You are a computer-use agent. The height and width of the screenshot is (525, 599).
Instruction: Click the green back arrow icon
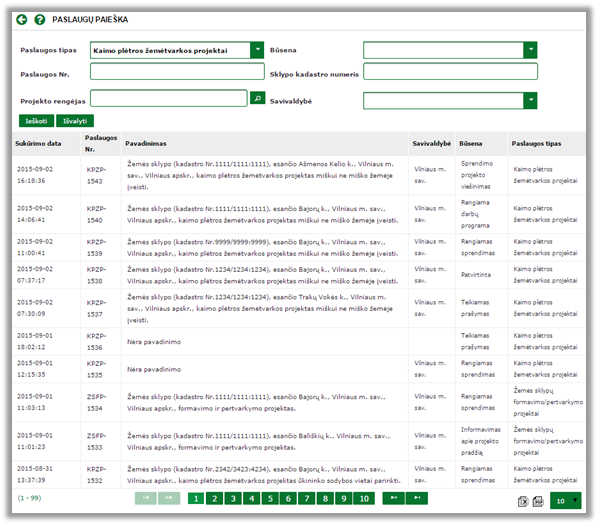pos(22,19)
